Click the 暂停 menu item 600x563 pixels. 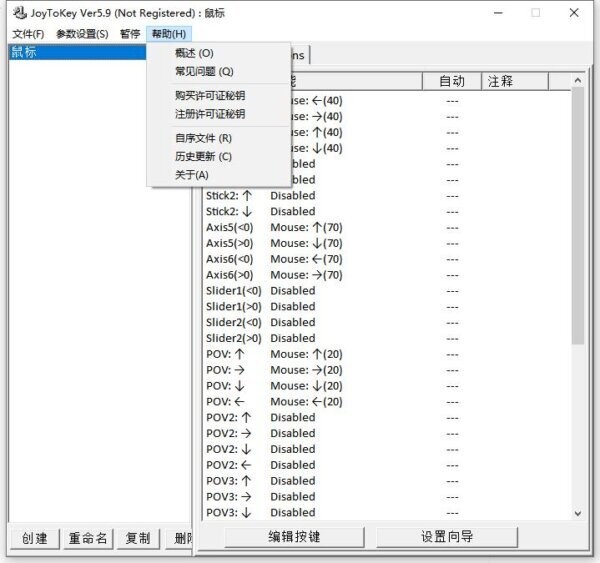(x=130, y=34)
